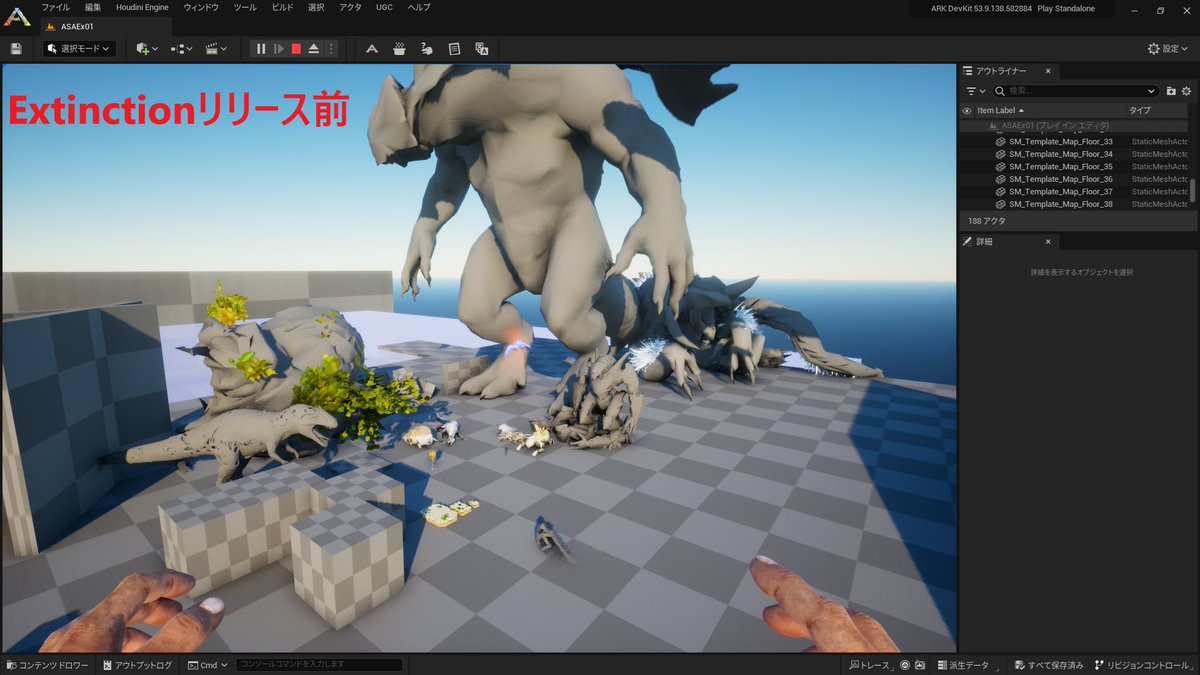Click the Outliner settings gear icon
The height and width of the screenshot is (675, 1200).
click(1187, 90)
